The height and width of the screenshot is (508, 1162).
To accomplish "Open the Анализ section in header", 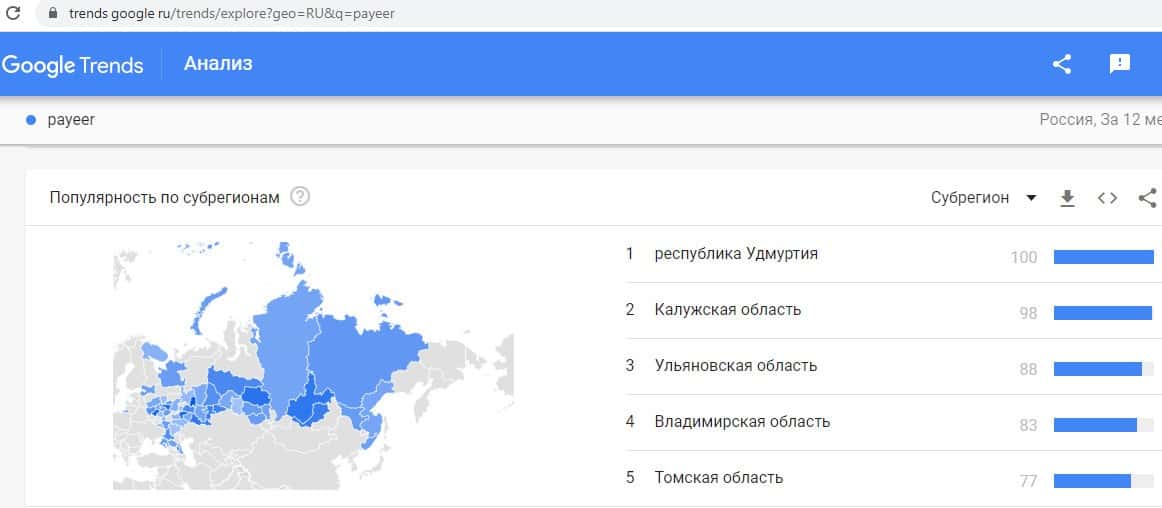I will (218, 64).
